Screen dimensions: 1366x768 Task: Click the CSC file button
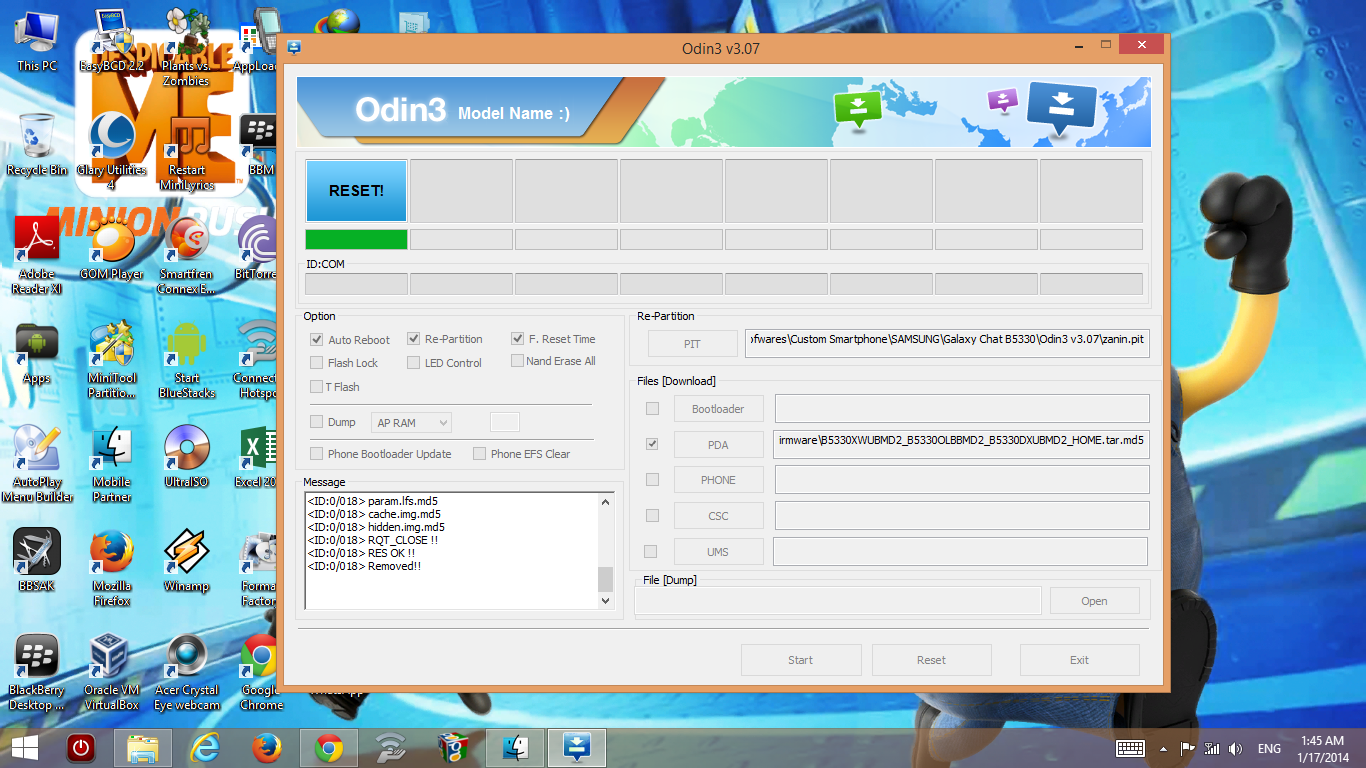(x=718, y=516)
